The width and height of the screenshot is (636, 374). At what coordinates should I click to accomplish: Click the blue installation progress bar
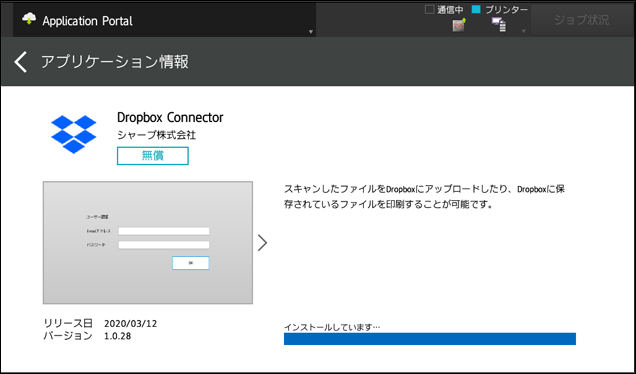pyautogui.click(x=430, y=339)
